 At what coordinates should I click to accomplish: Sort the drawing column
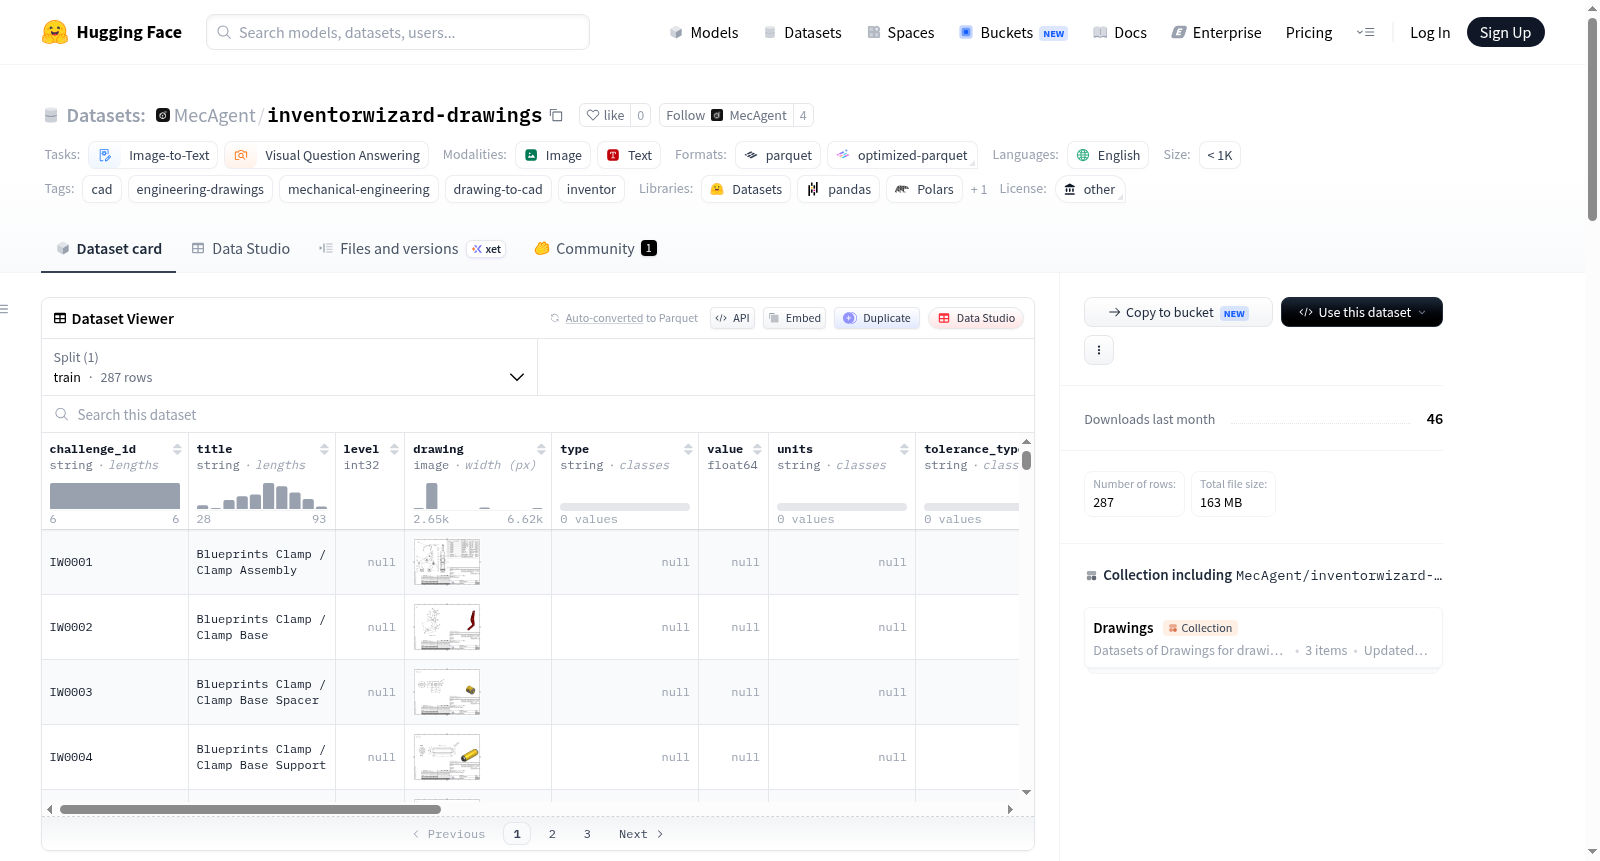[541, 449]
